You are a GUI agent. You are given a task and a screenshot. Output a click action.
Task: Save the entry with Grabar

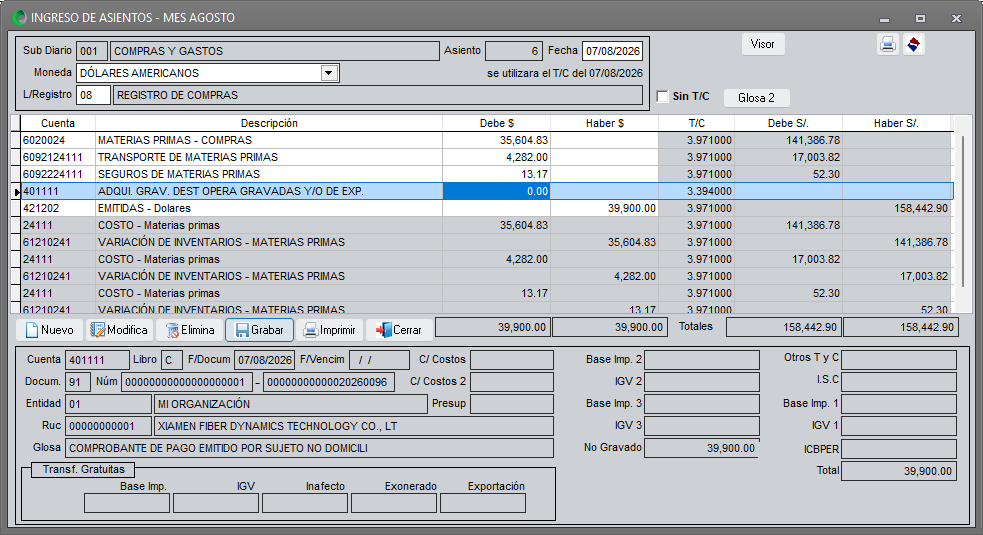pos(260,330)
